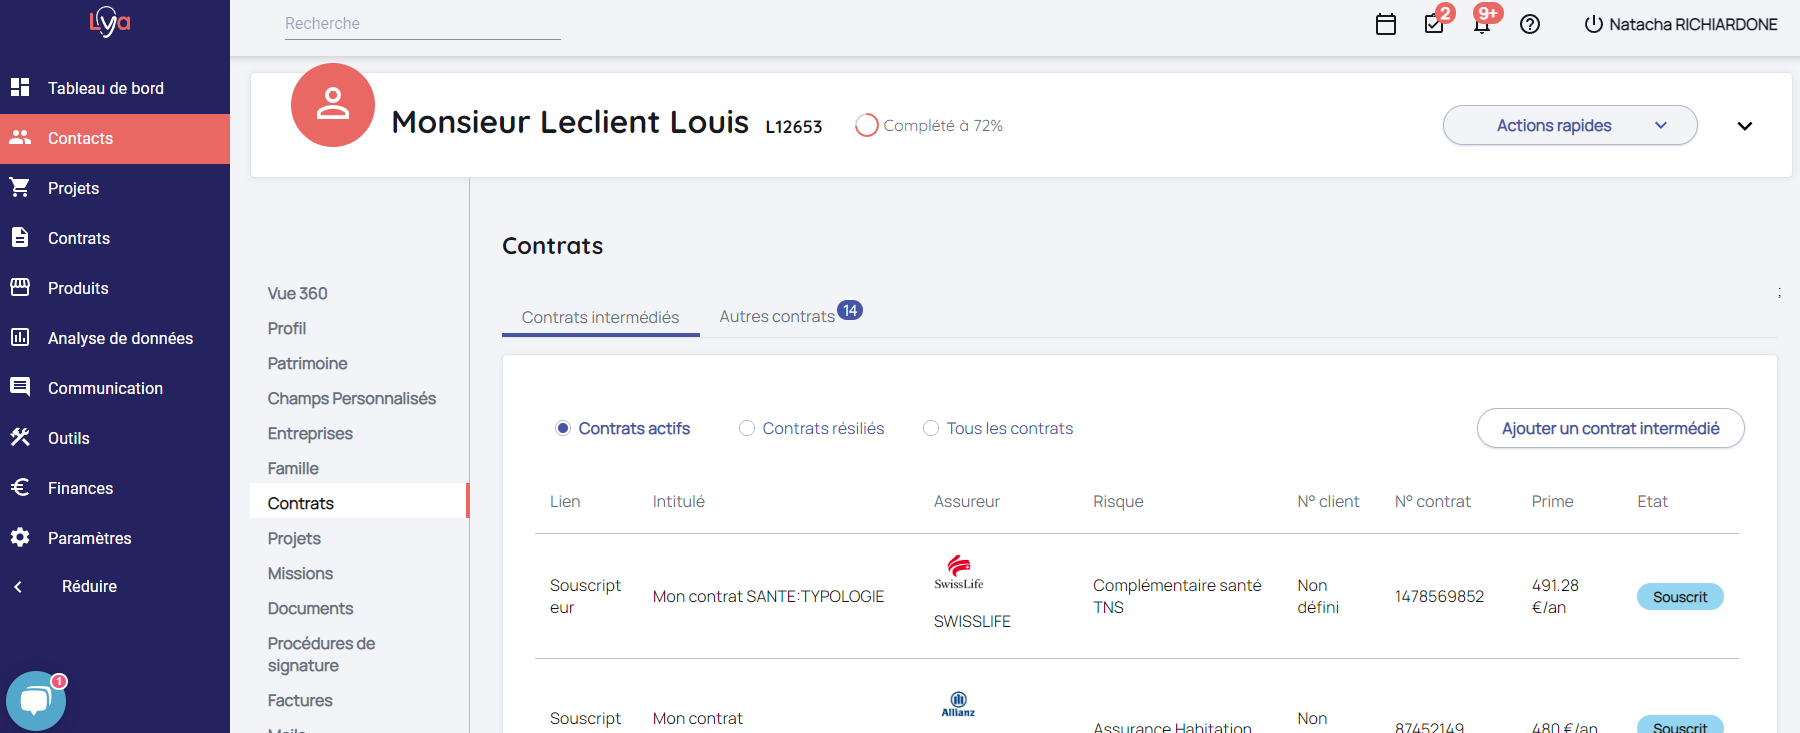Open the calendar icon in top bar
This screenshot has height=733, width=1800.
pos(1385,25)
